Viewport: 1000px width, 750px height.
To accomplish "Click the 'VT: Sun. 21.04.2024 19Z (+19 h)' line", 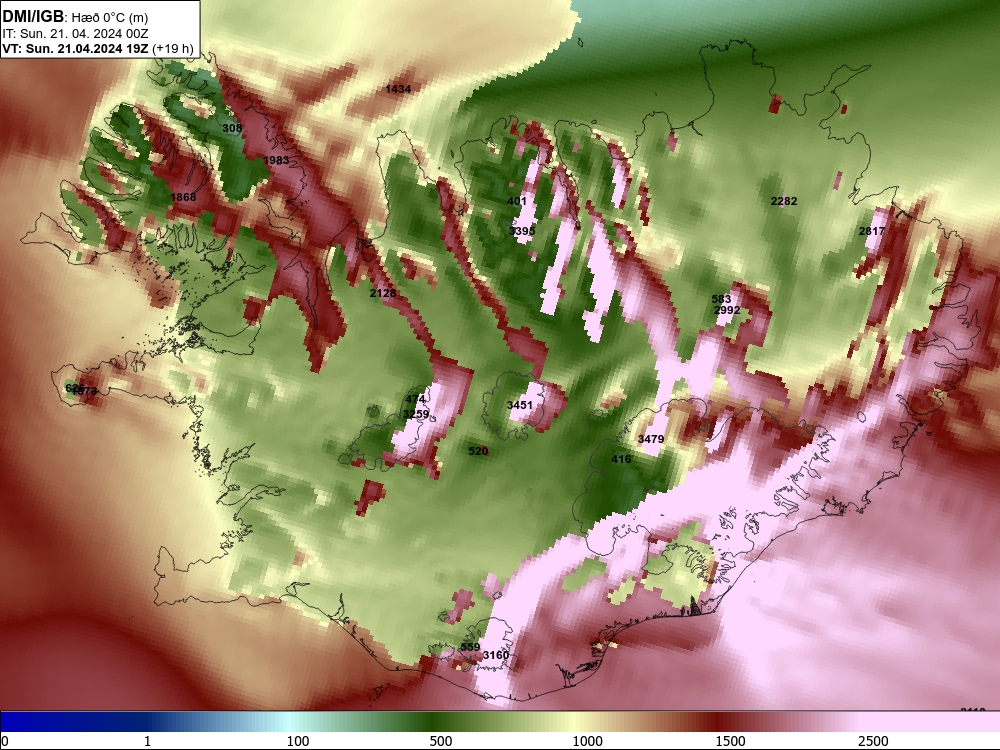I will (x=98, y=48).
